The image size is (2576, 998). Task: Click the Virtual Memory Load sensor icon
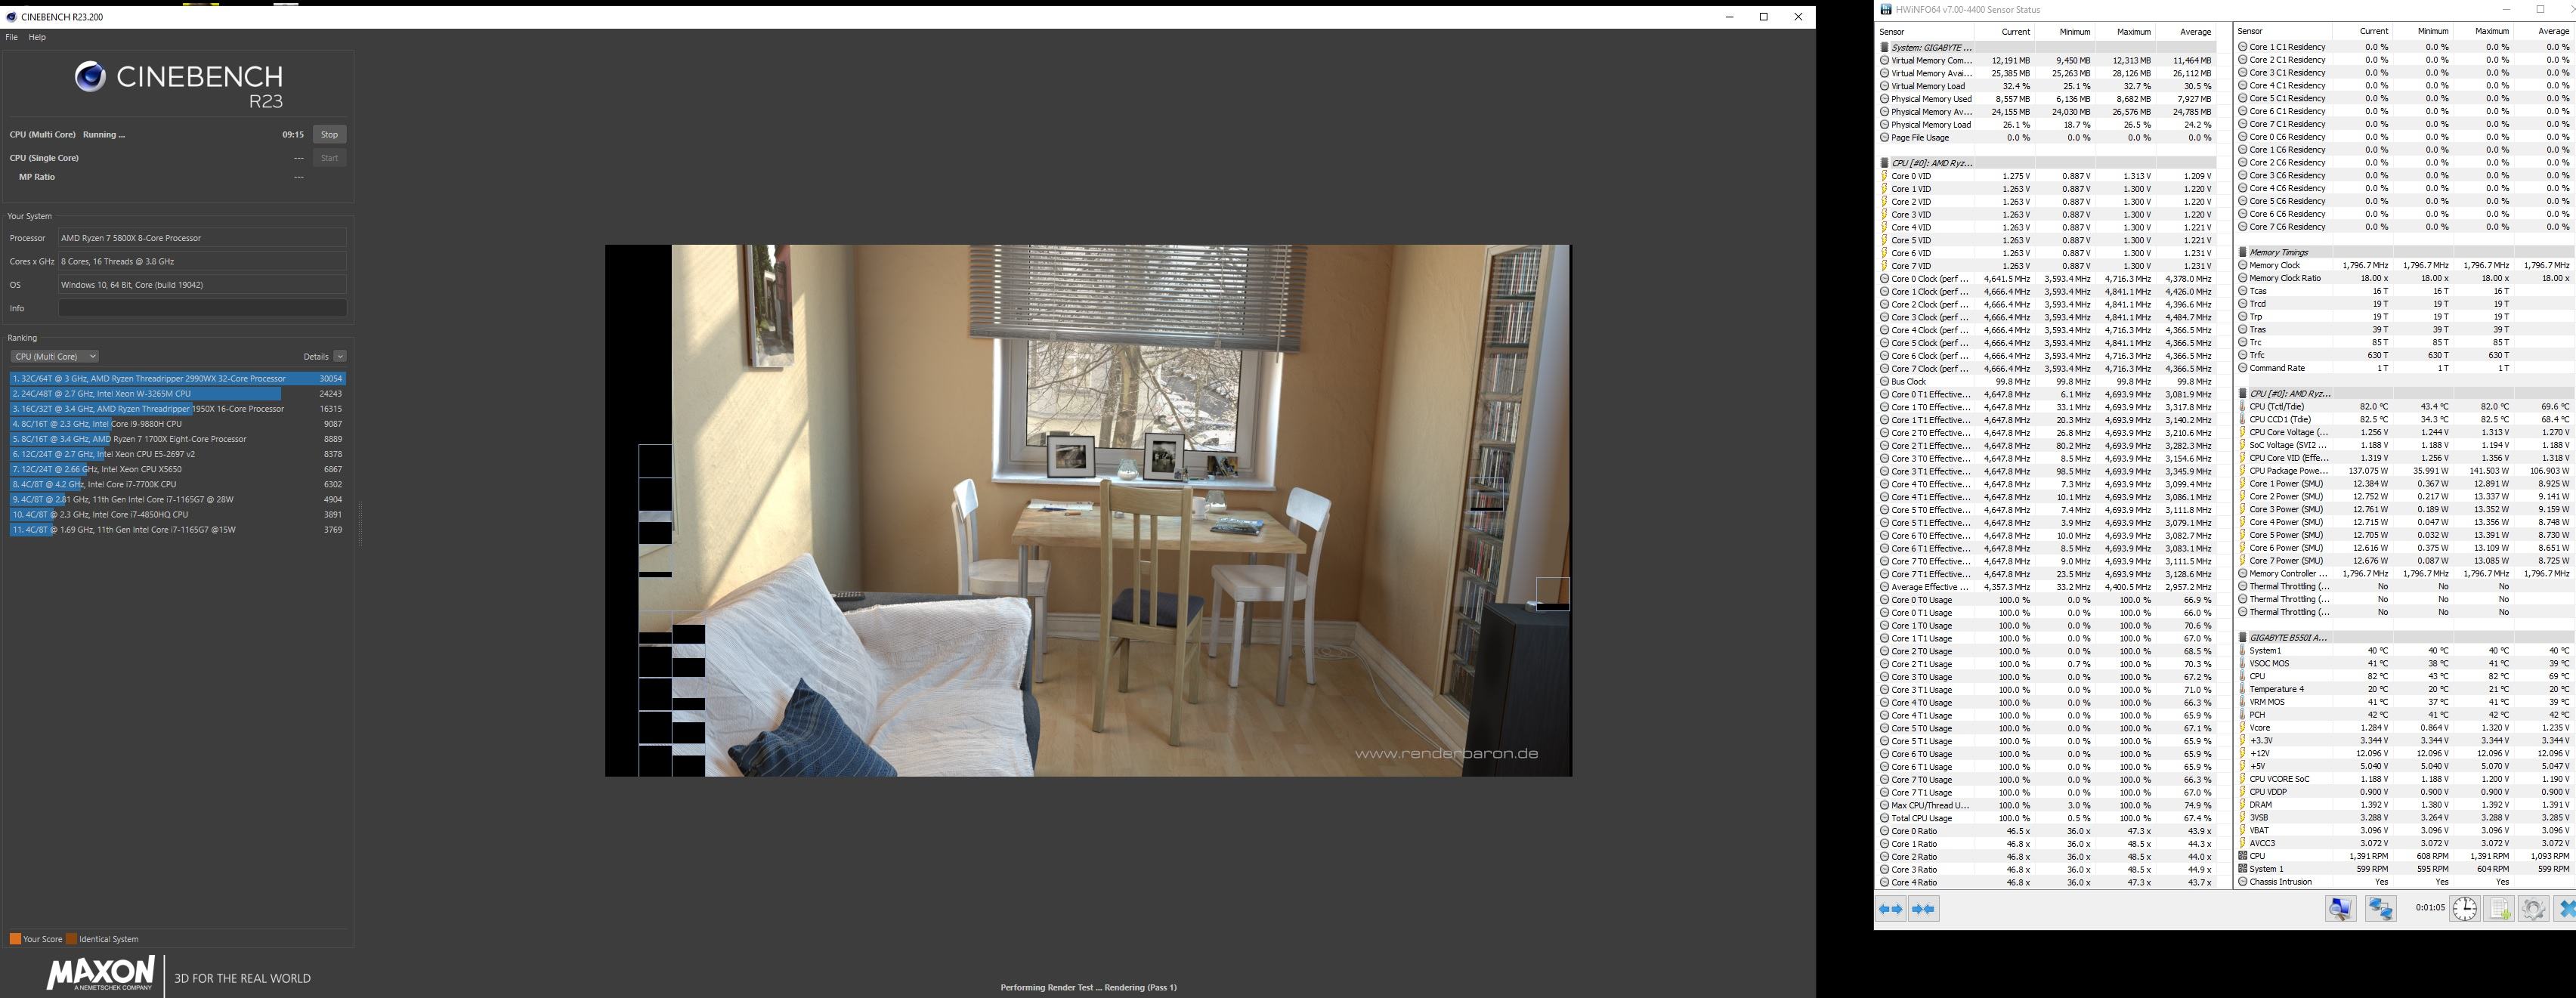[x=1884, y=86]
